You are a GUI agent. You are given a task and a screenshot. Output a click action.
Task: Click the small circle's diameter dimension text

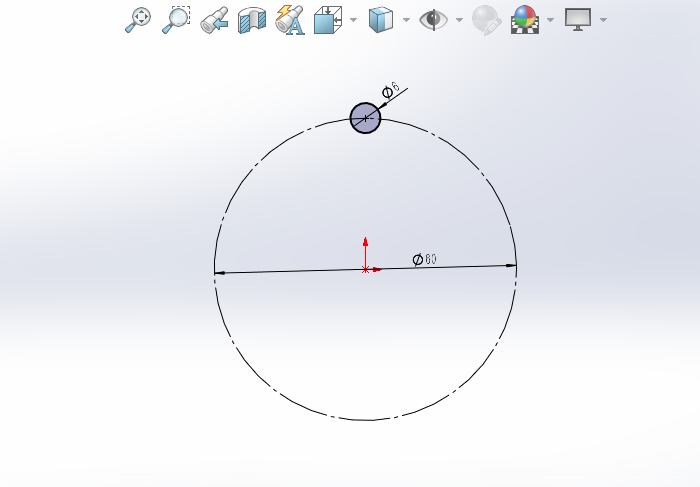(x=391, y=91)
